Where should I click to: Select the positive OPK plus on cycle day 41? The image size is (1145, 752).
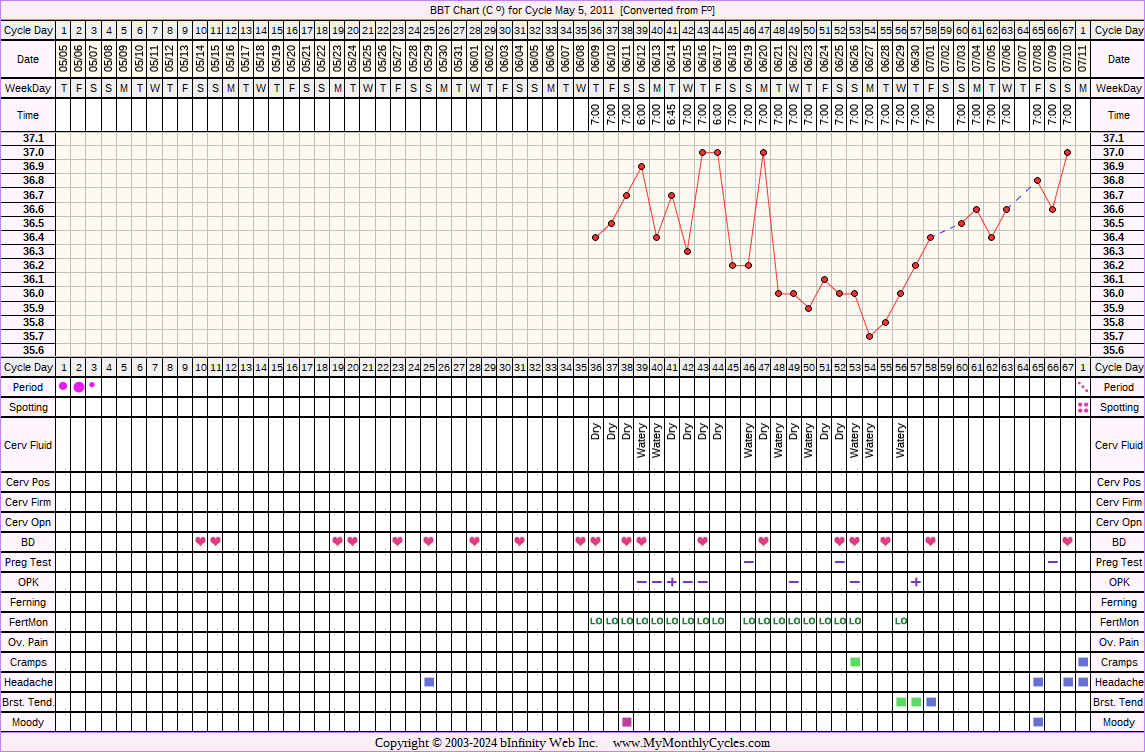point(672,582)
